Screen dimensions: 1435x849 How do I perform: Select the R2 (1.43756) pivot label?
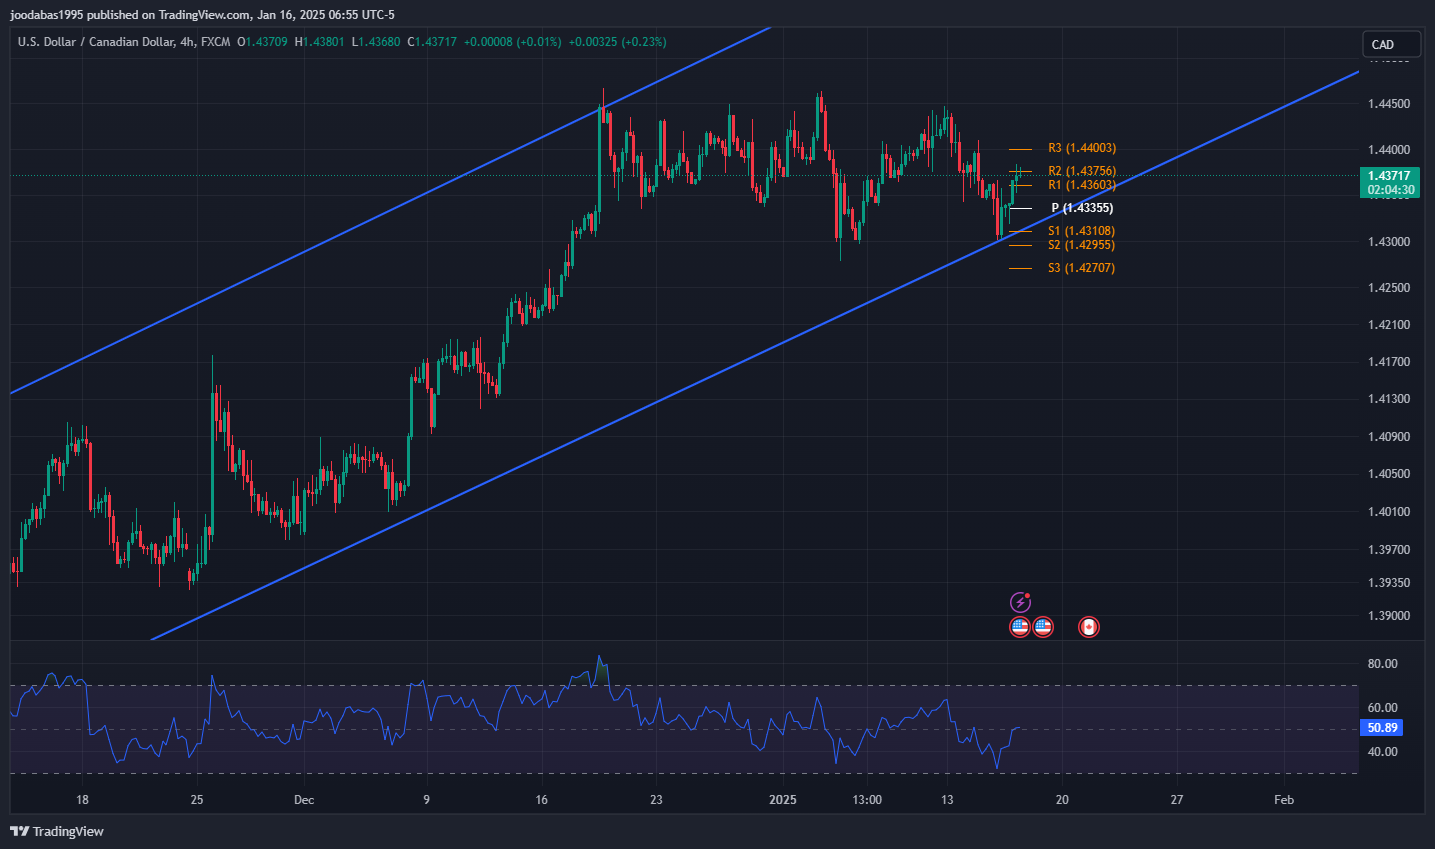click(x=1081, y=171)
